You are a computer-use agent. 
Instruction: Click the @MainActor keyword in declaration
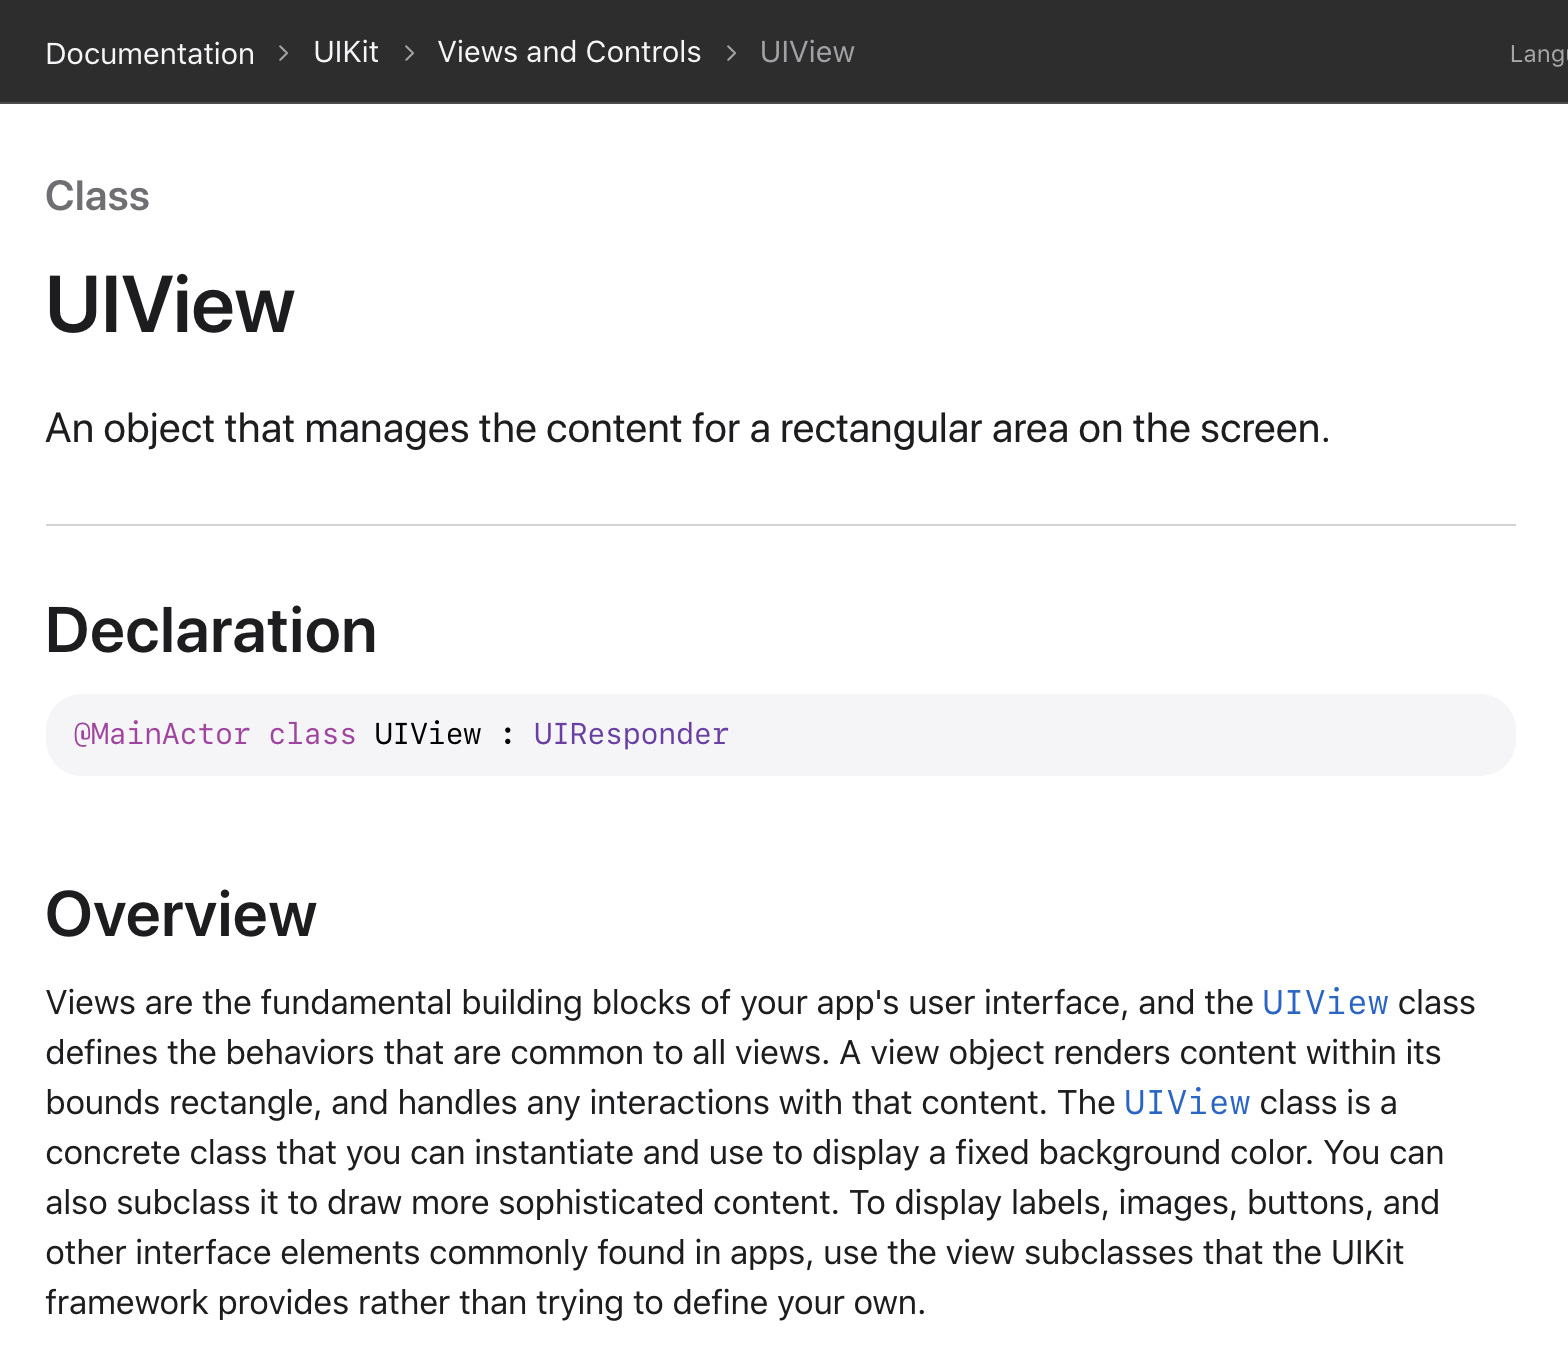coord(162,734)
